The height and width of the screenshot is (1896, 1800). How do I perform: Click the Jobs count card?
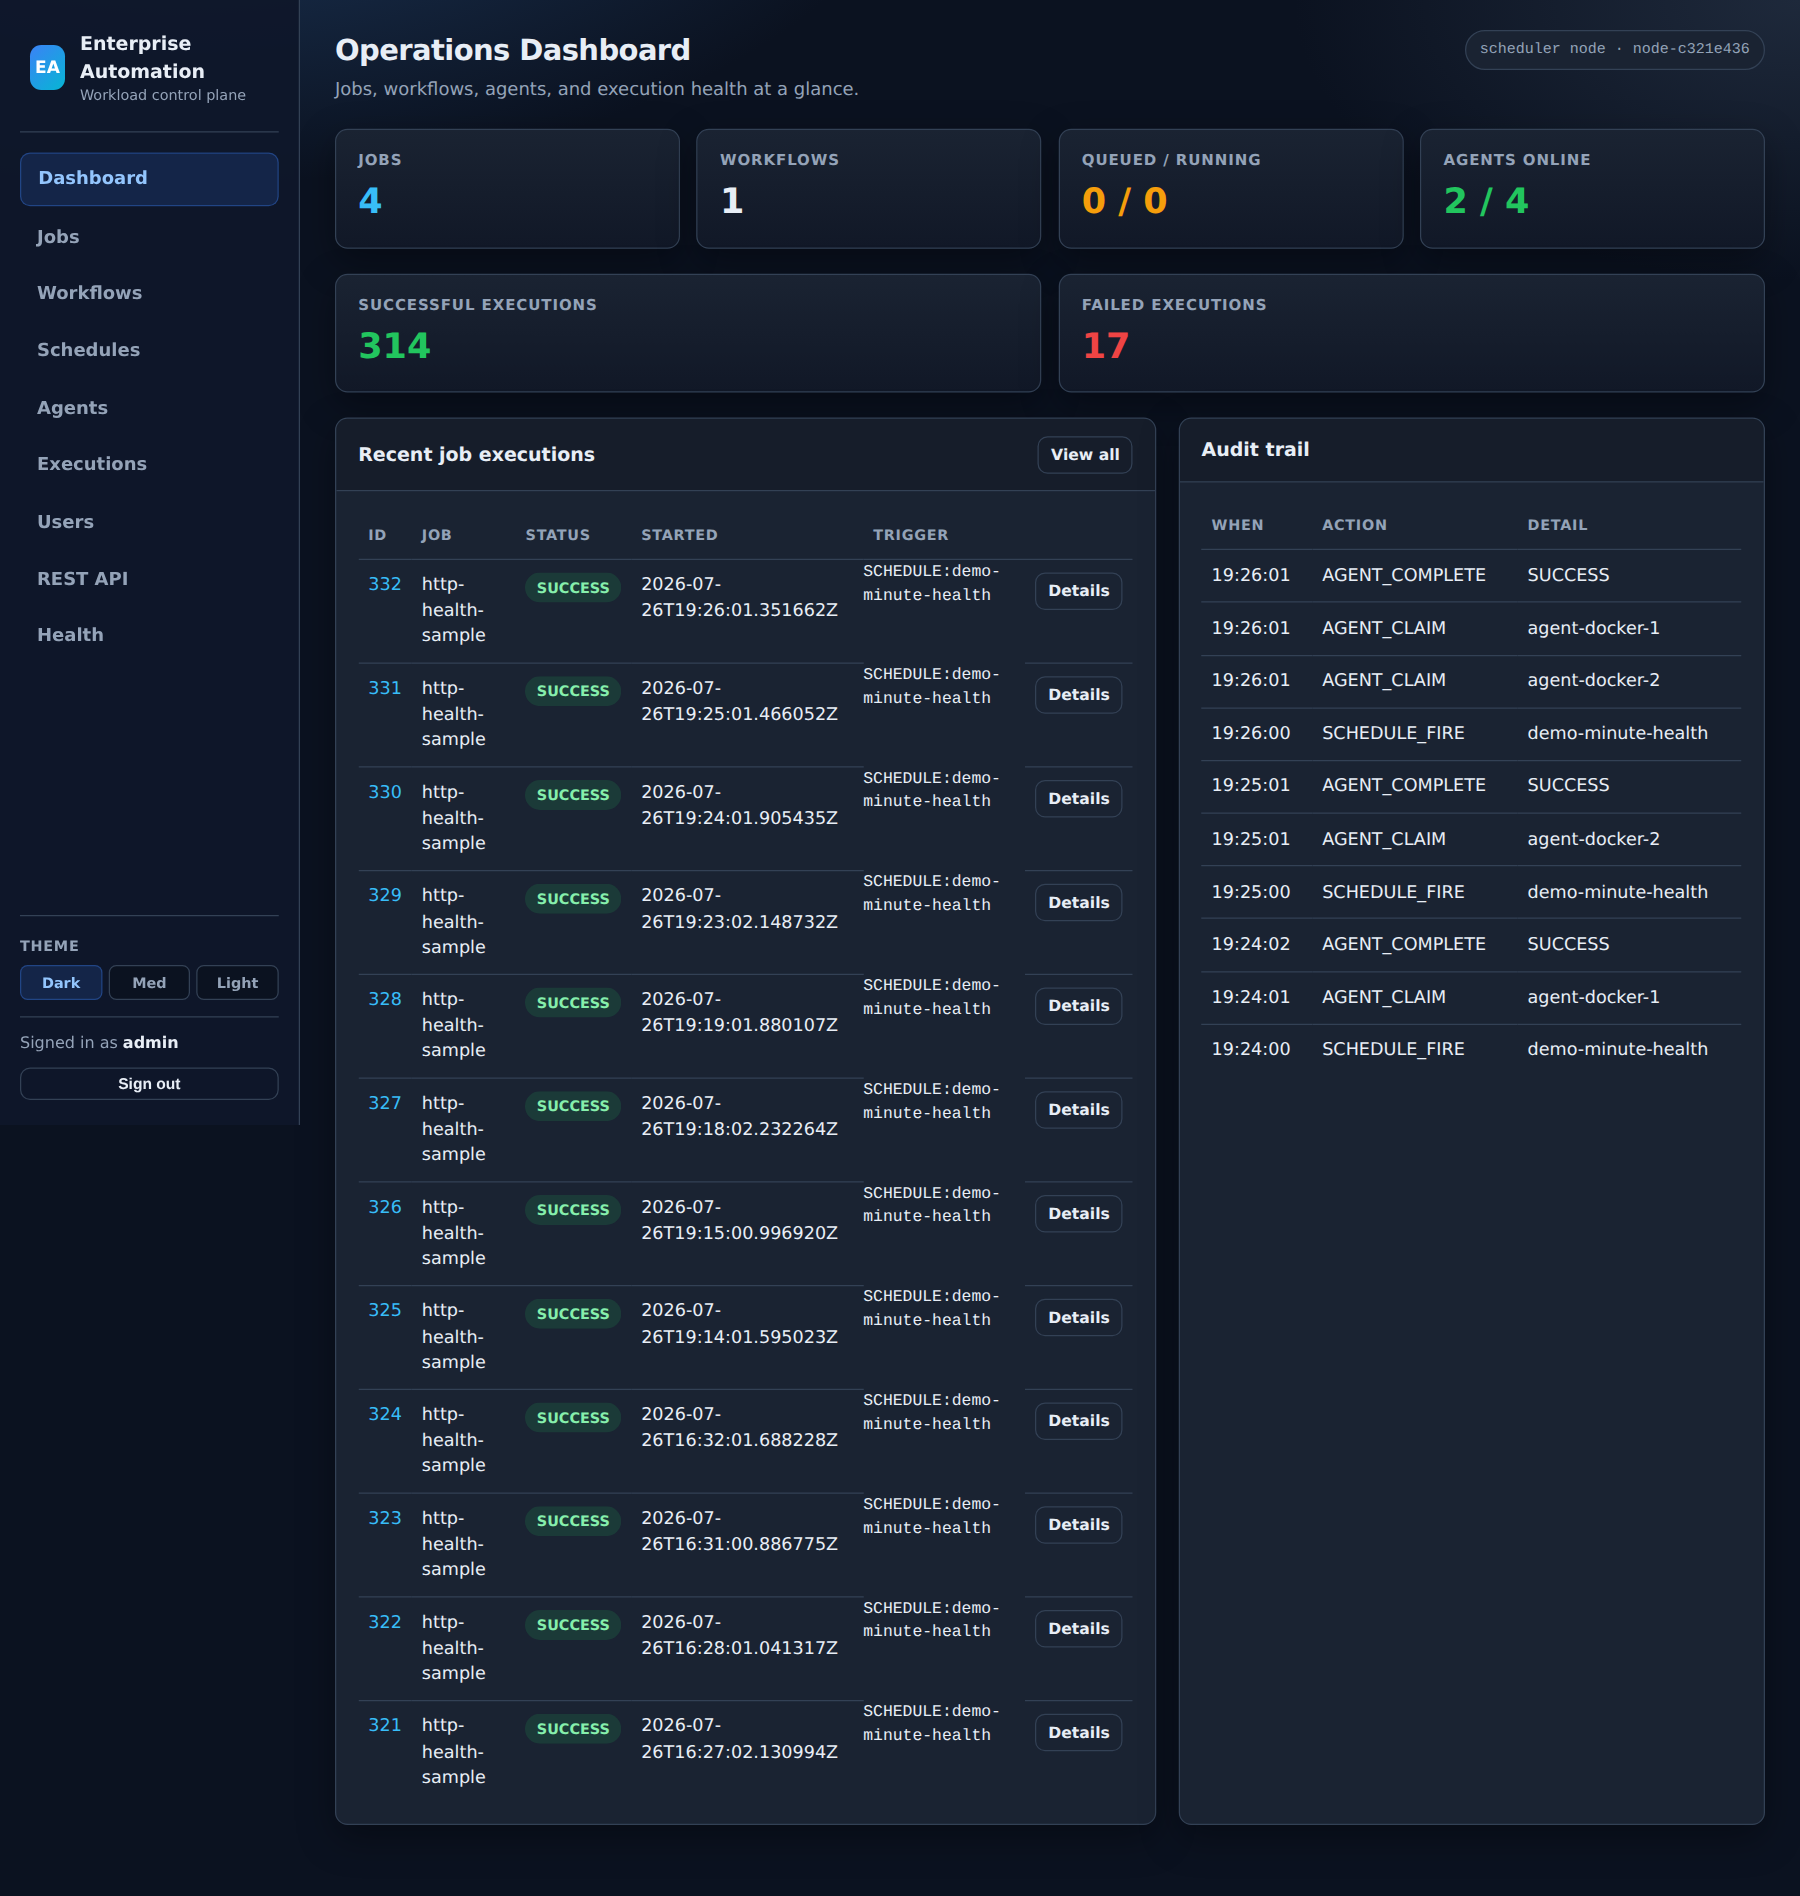(x=507, y=189)
